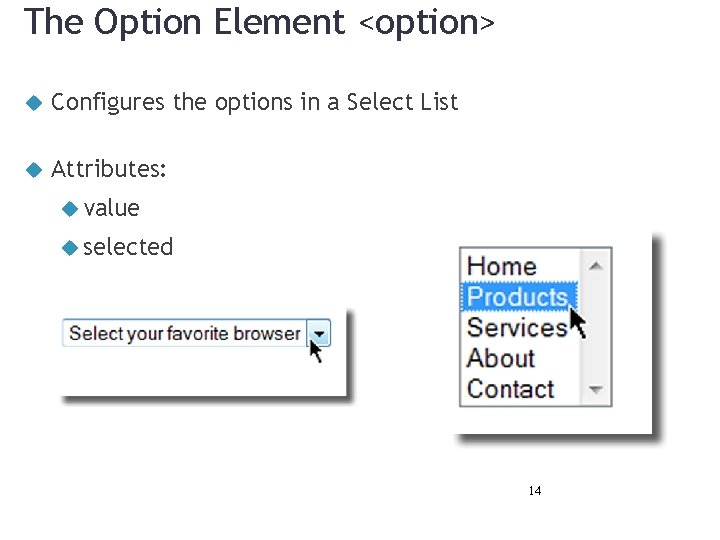Click the diamond bullet beside "Attributes:"
Image resolution: width=720 pixels, height=540 pixels.
coord(33,169)
